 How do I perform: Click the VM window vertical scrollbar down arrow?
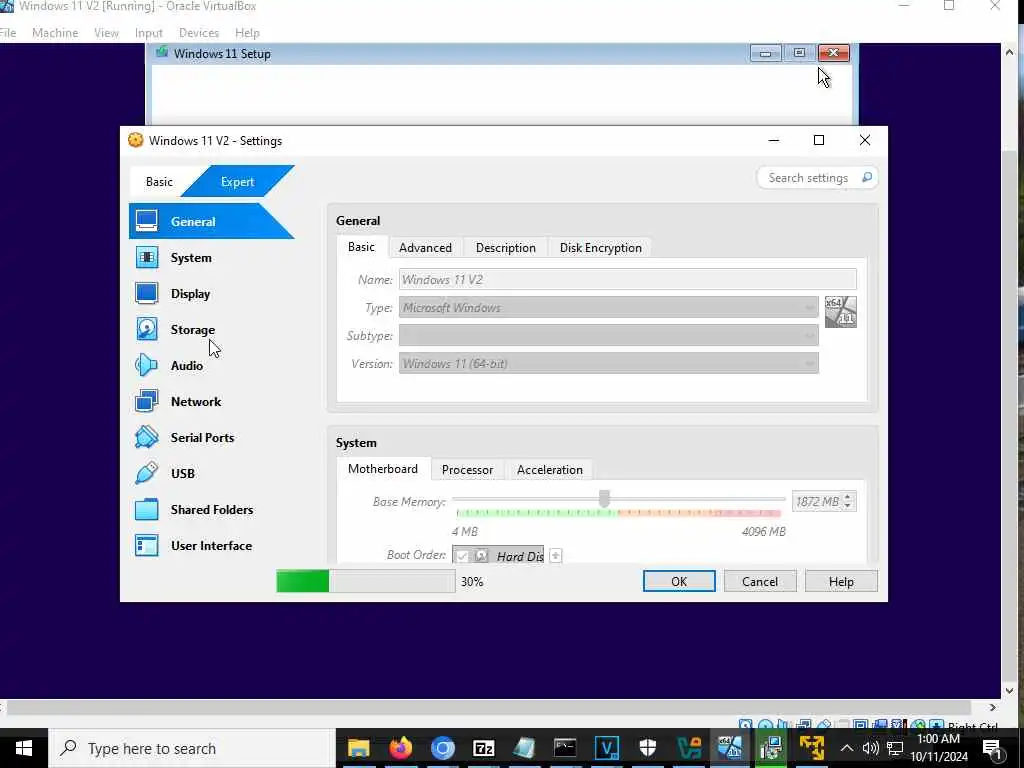pos(1010,691)
